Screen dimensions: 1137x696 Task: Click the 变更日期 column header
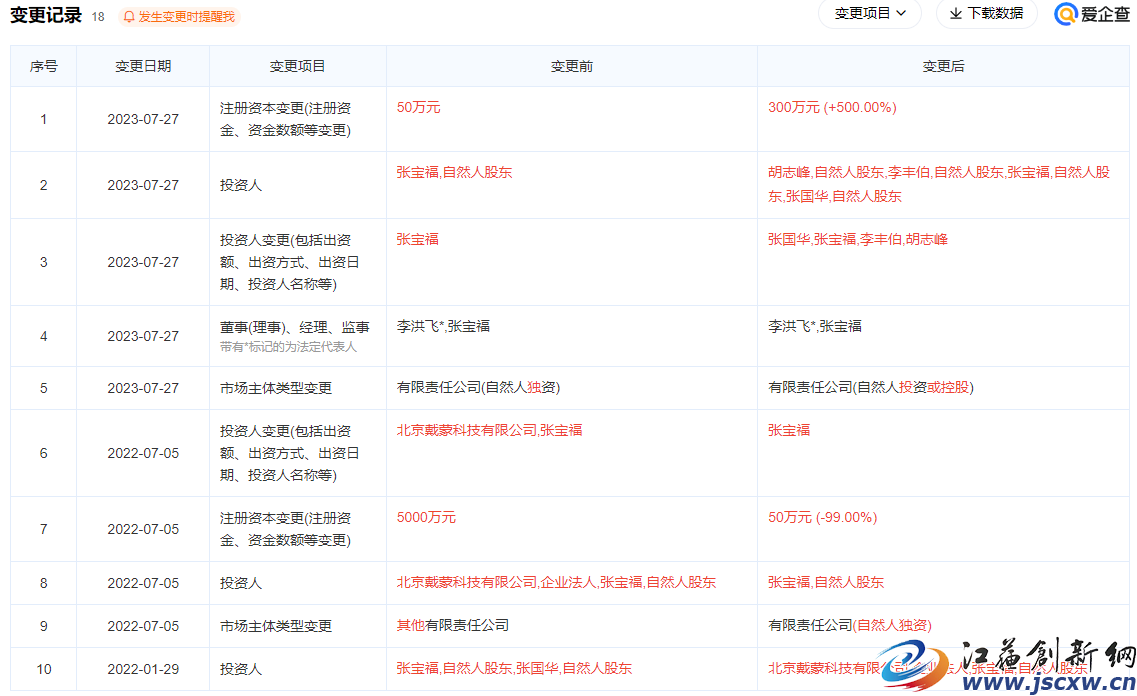[x=143, y=66]
